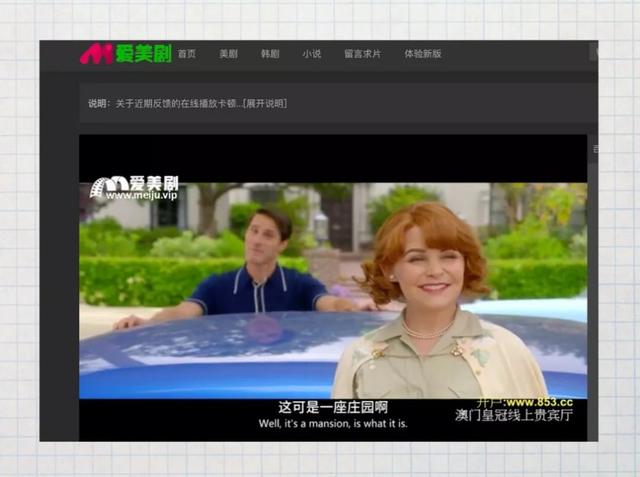640x477 pixels.
Task: Click the video player frame
Action: (x=333, y=288)
